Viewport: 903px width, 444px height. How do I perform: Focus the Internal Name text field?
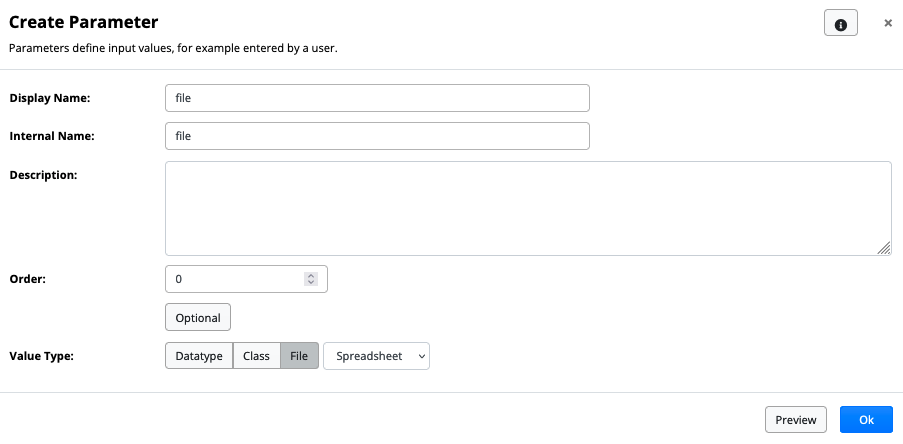point(377,136)
